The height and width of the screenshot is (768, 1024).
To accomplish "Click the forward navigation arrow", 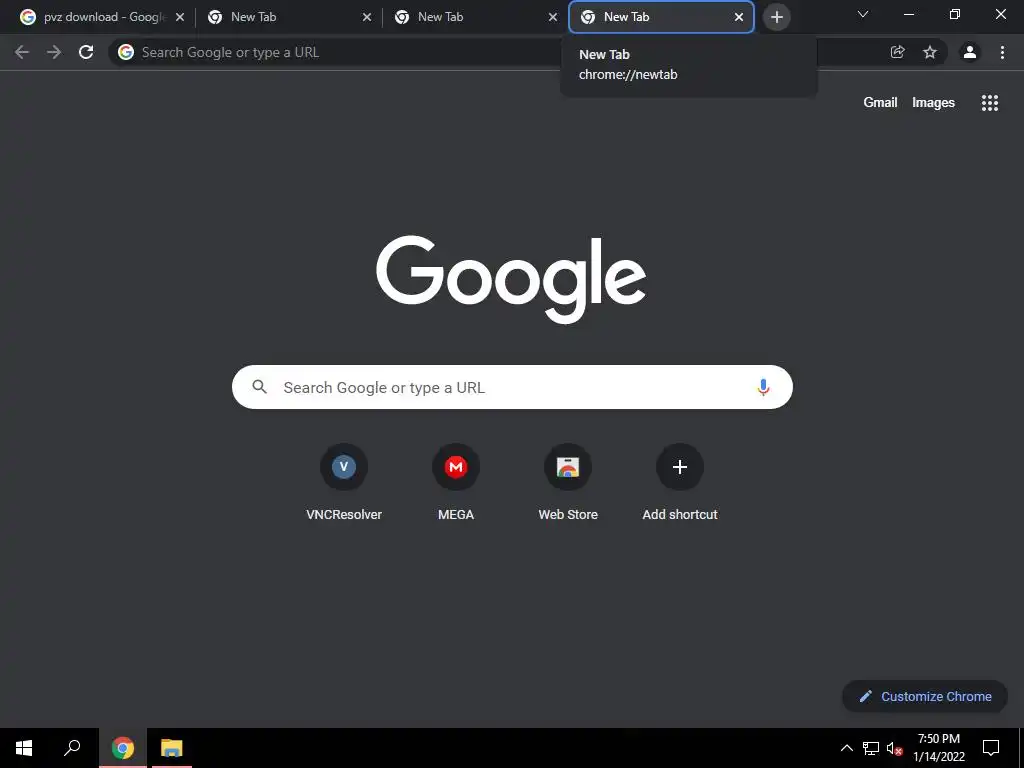I will coord(54,52).
